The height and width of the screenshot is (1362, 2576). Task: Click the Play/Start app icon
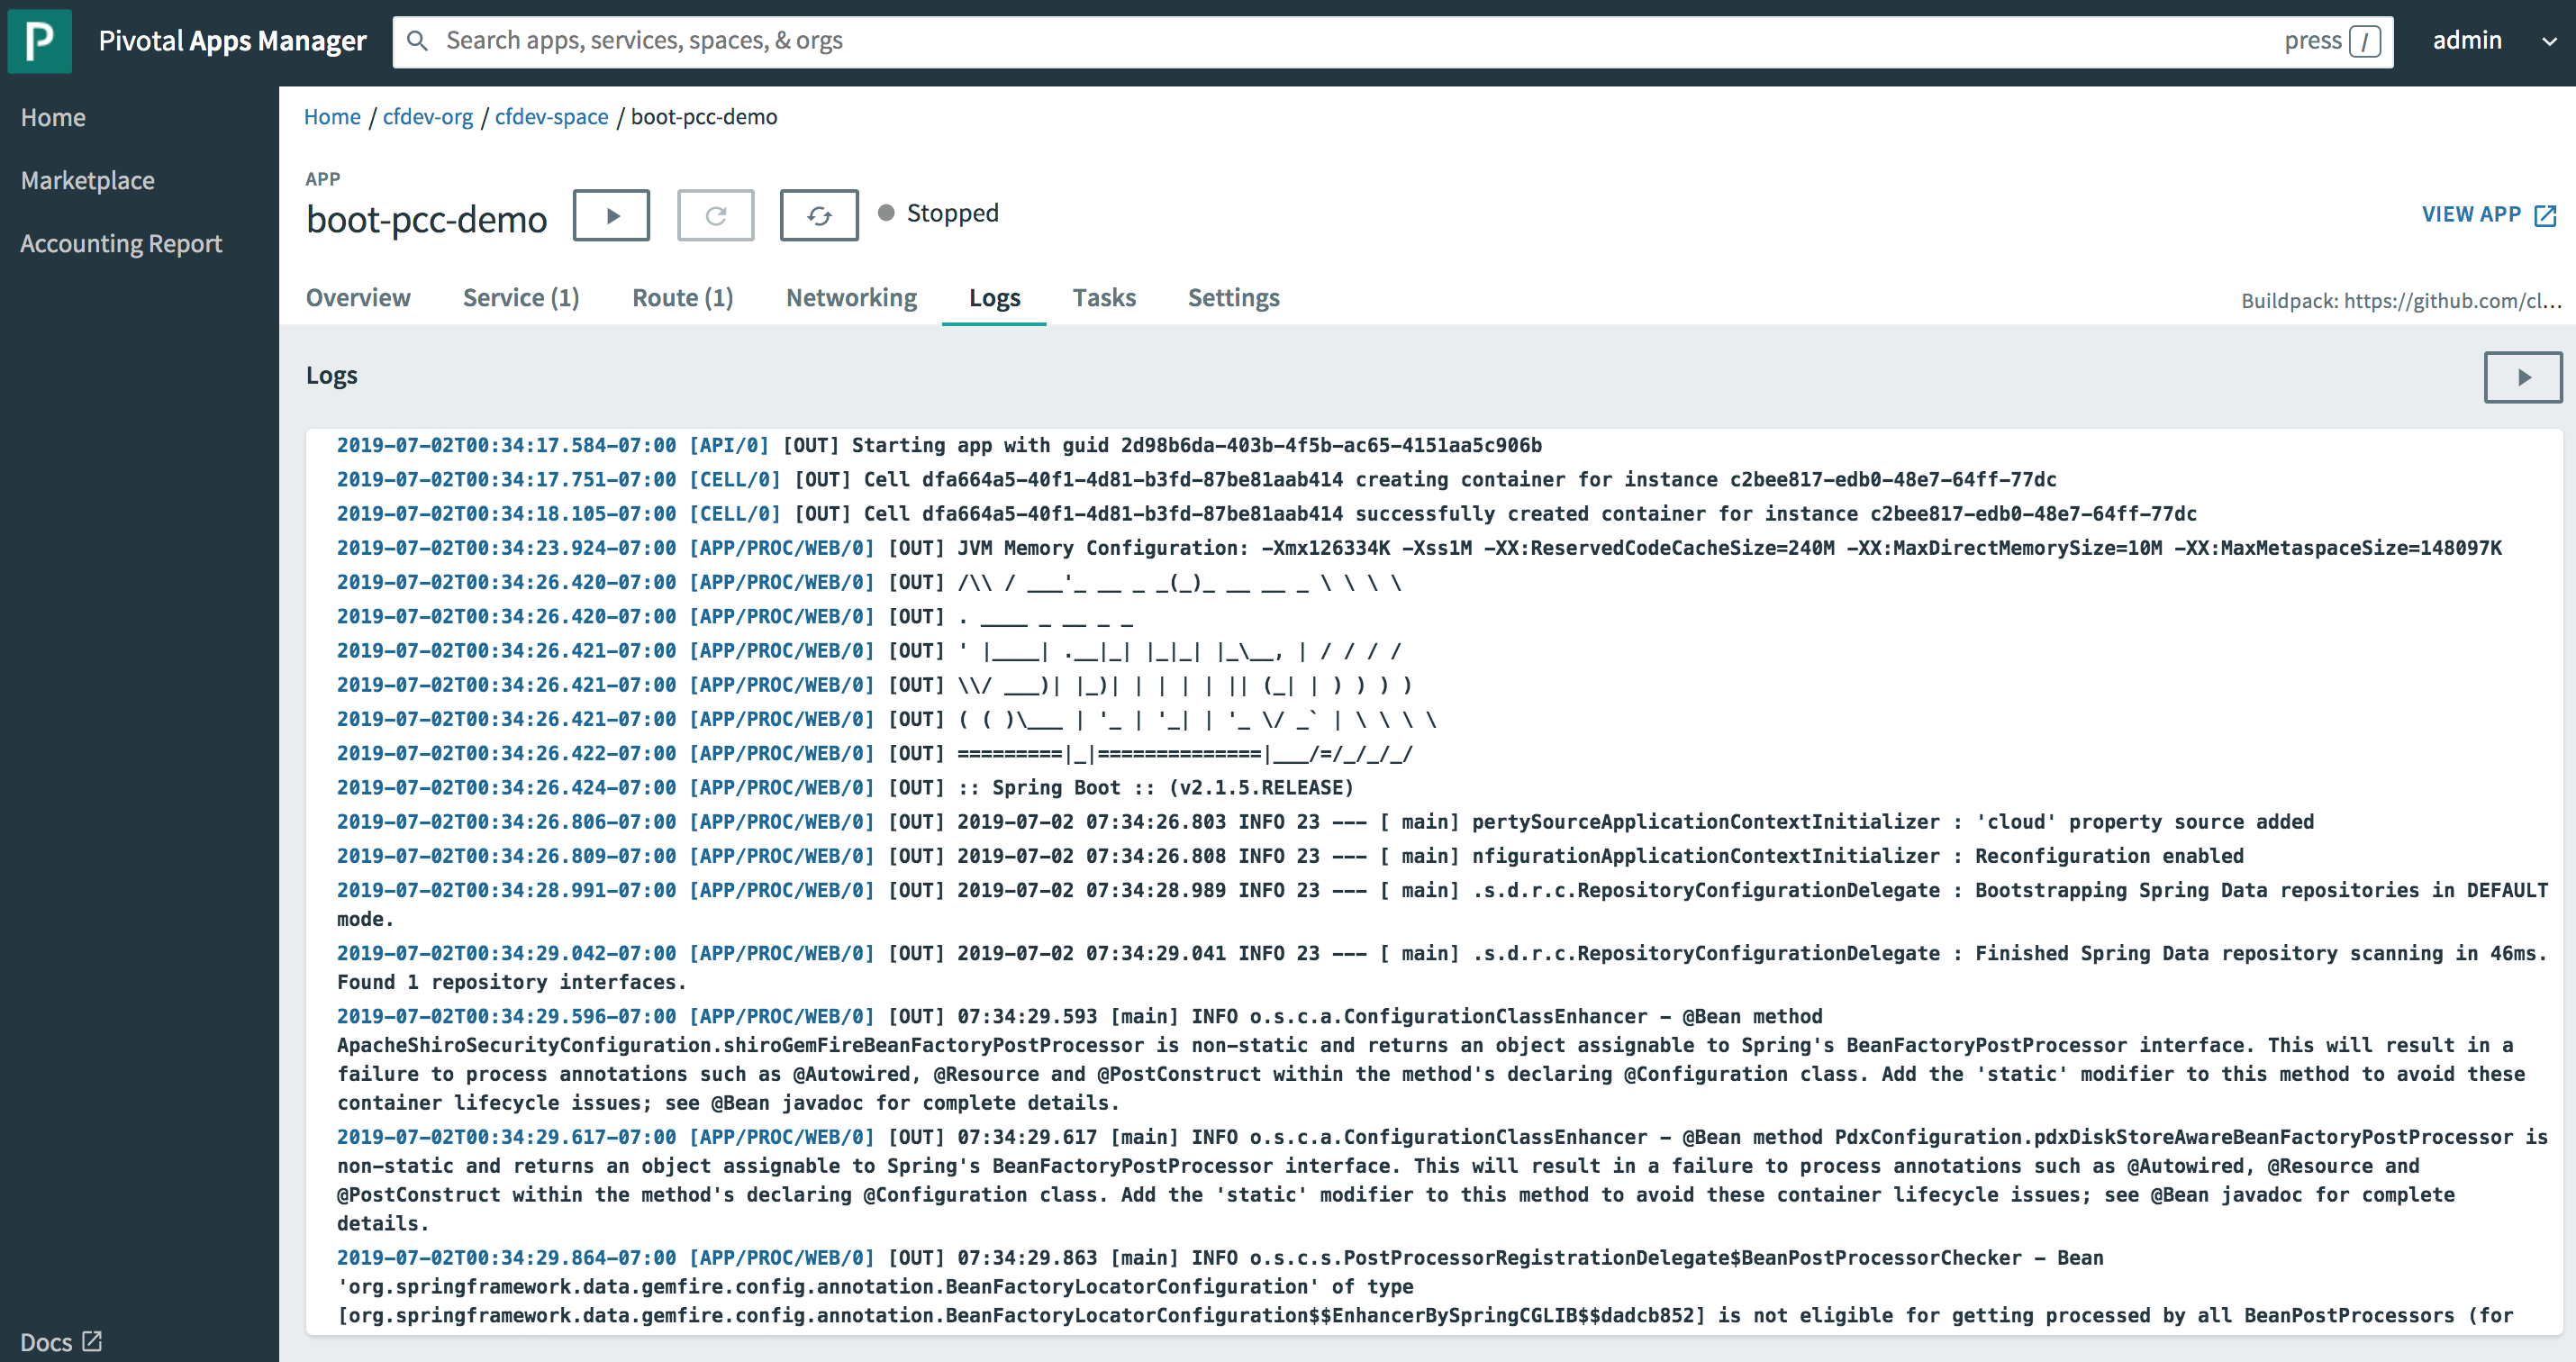click(x=612, y=213)
